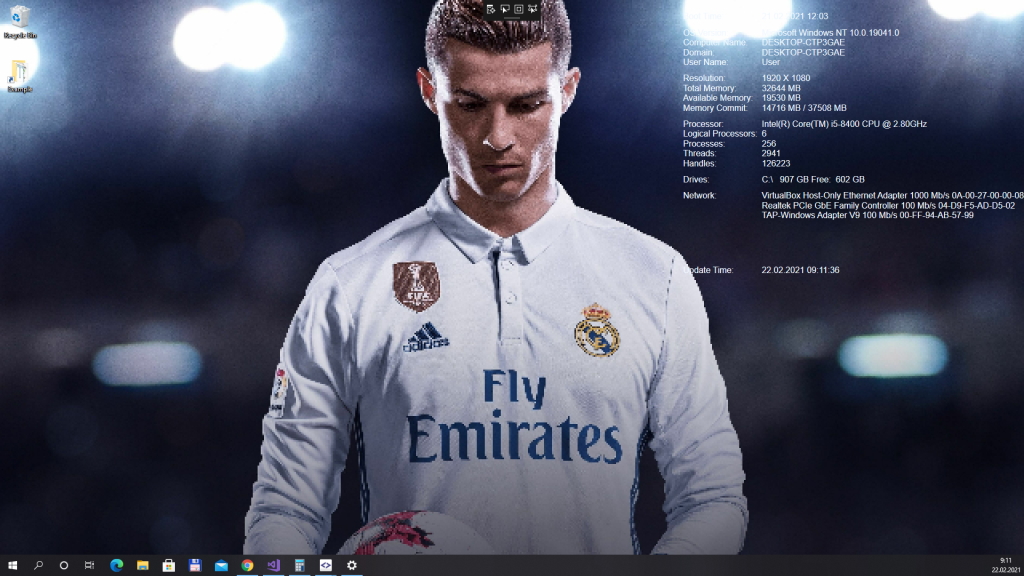Switch to Calculator on the taskbar
The image size is (1024, 576).
point(300,566)
